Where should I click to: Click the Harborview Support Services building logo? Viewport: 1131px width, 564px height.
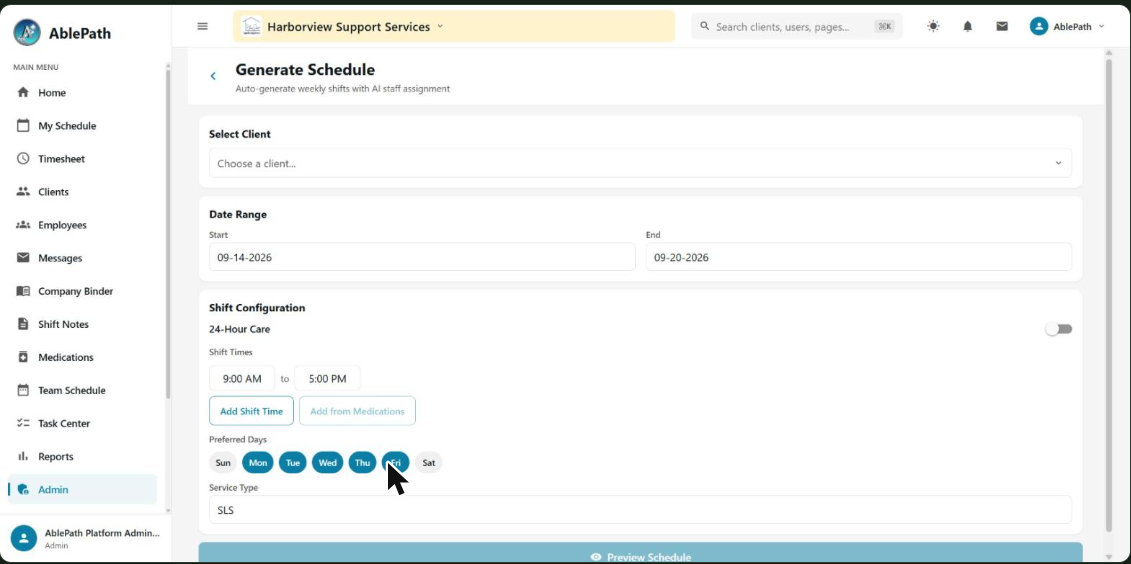pos(252,27)
